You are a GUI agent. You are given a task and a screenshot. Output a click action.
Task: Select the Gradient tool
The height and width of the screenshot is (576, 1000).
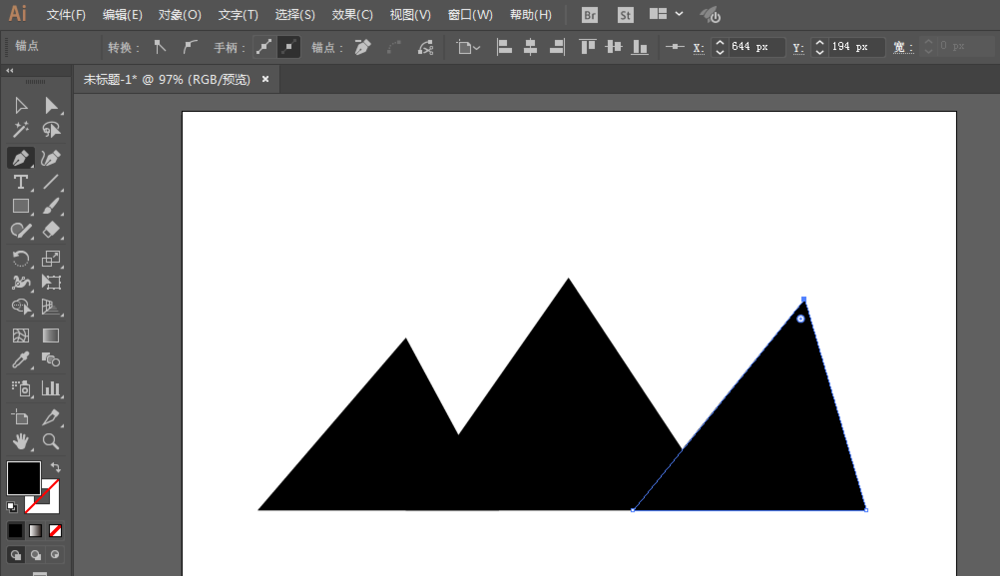click(51, 334)
